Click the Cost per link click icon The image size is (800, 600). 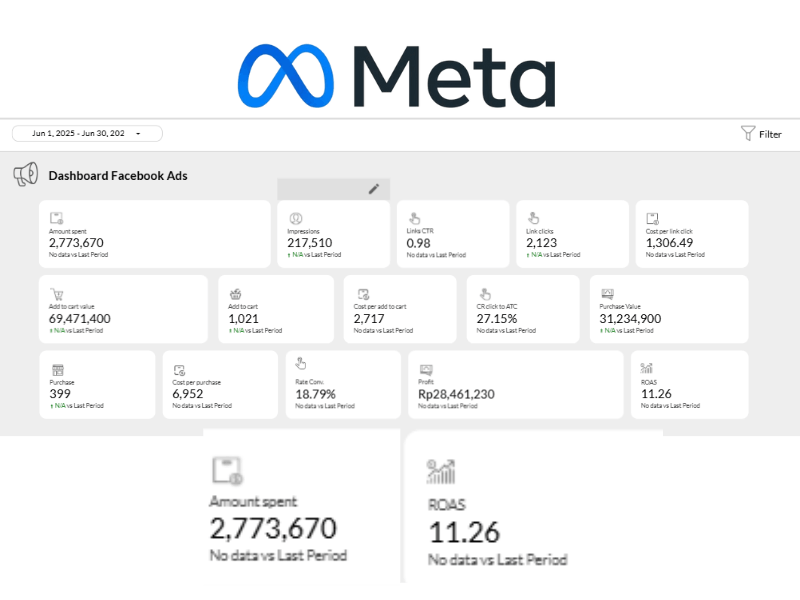click(653, 218)
